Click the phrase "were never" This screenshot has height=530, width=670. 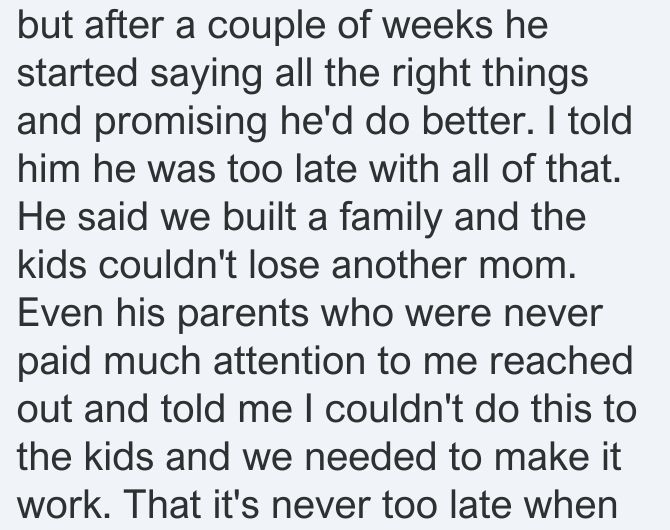pyautogui.click(x=504, y=314)
